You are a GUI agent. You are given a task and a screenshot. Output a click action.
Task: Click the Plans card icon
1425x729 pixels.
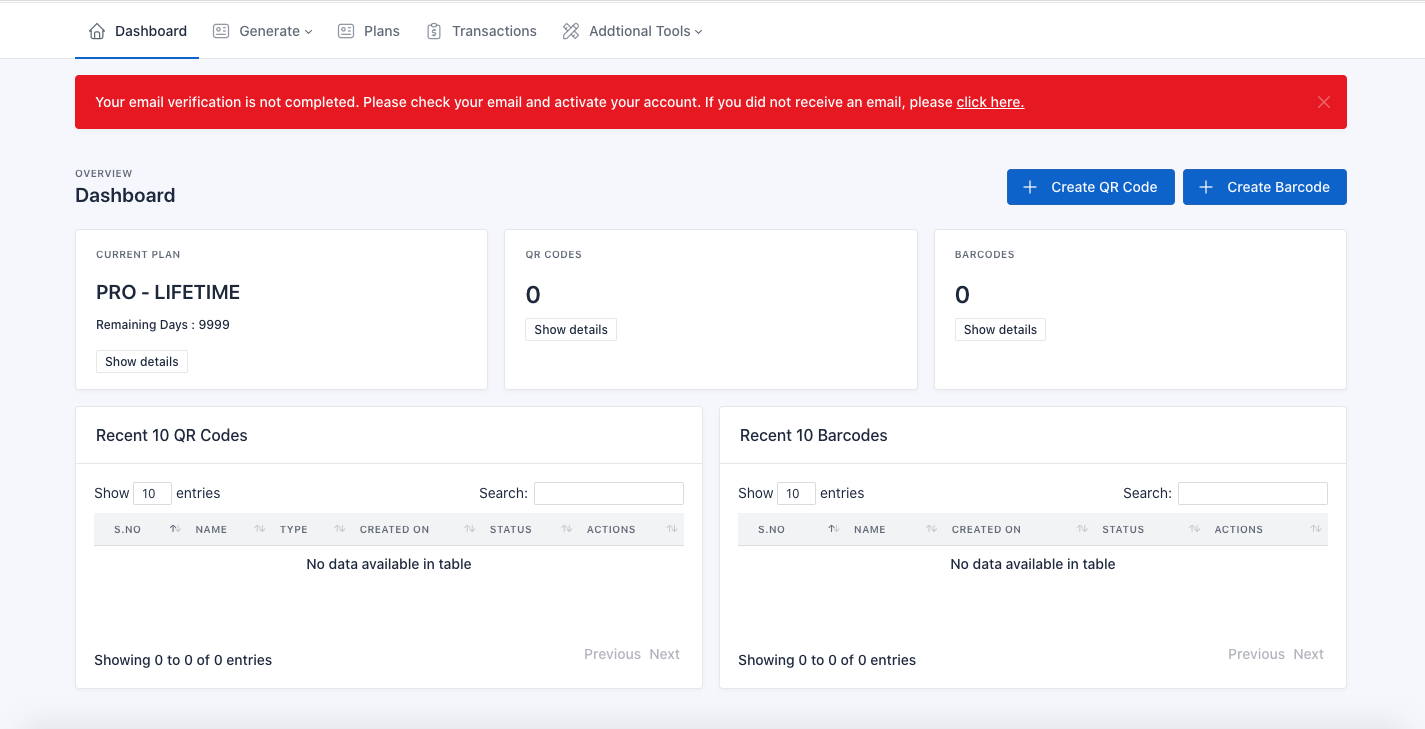346,31
